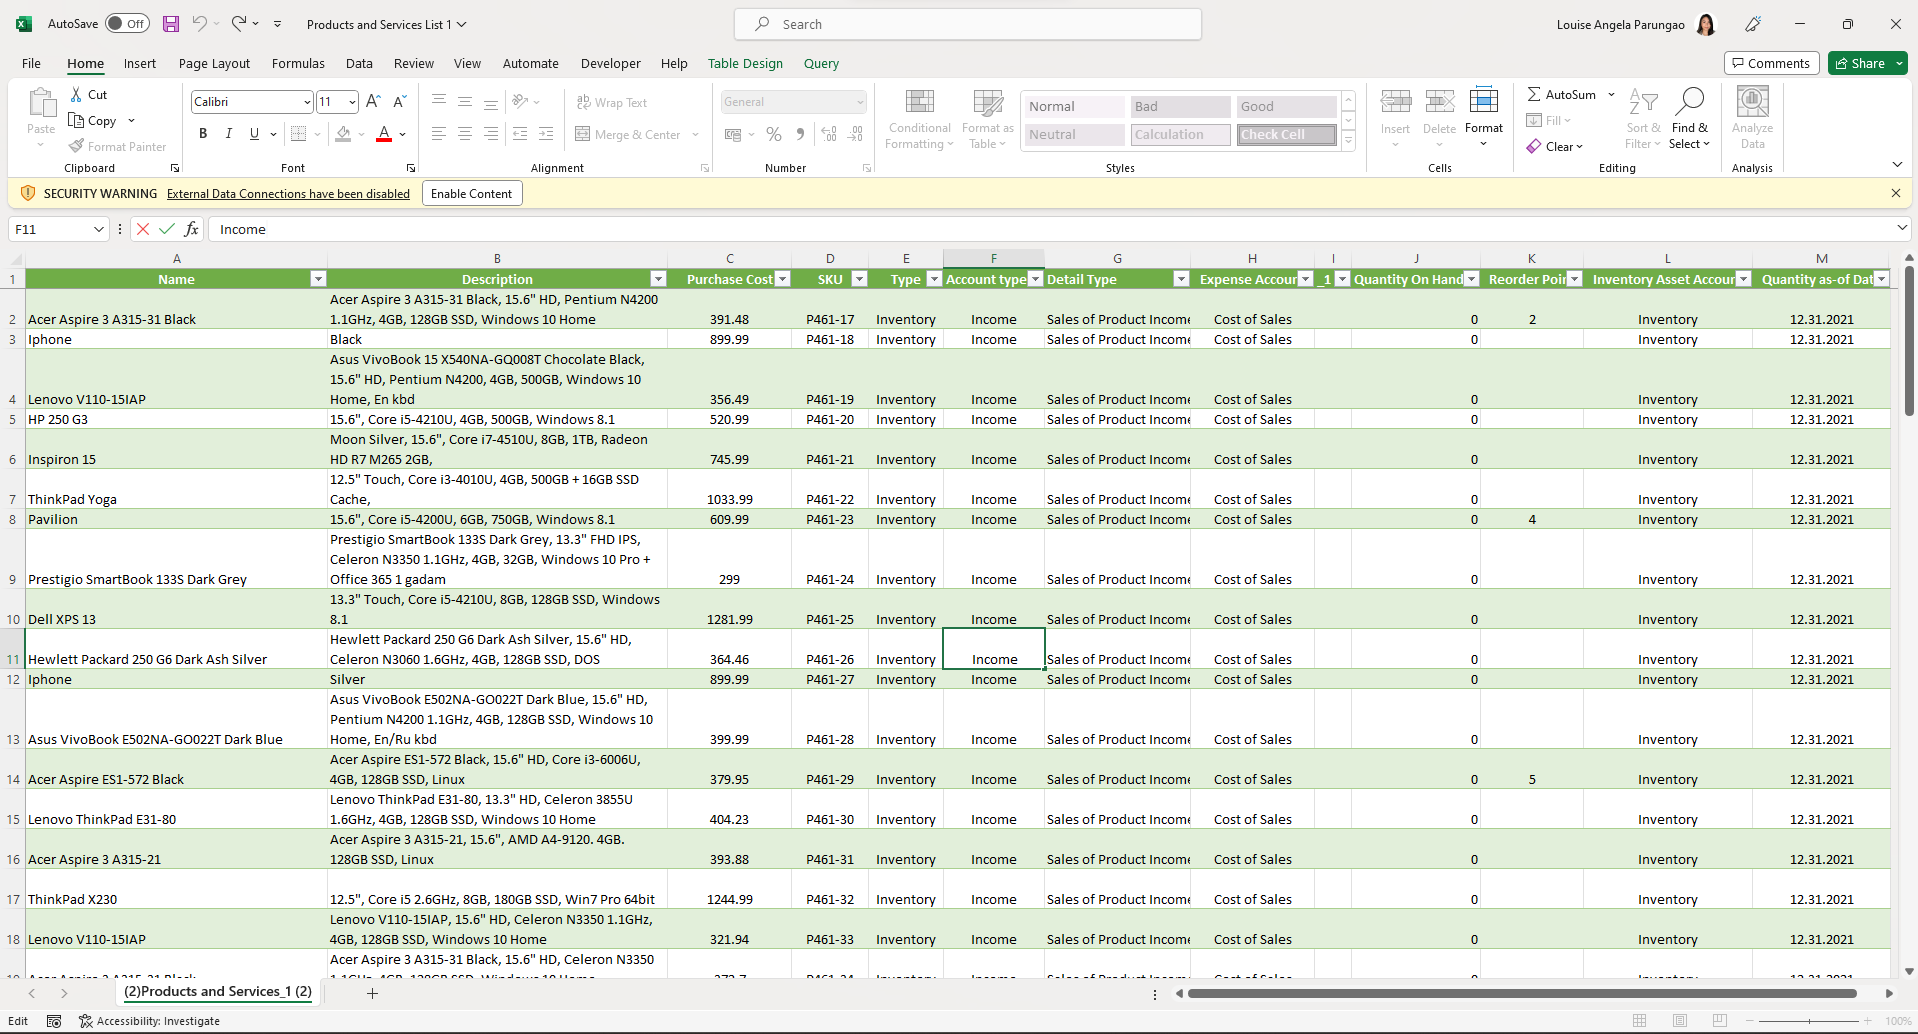Click the Redo arrow icon
Viewport: 1918px width, 1034px height.
239,24
